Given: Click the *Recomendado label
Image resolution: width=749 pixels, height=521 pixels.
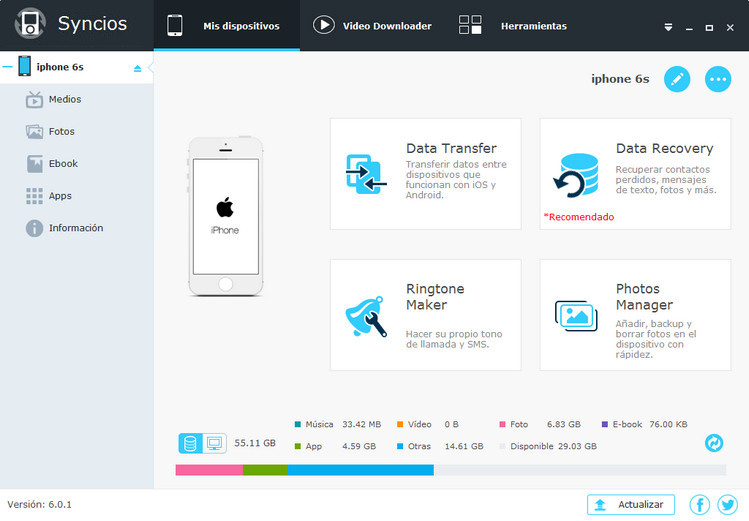Looking at the screenshot, I should click(x=579, y=217).
